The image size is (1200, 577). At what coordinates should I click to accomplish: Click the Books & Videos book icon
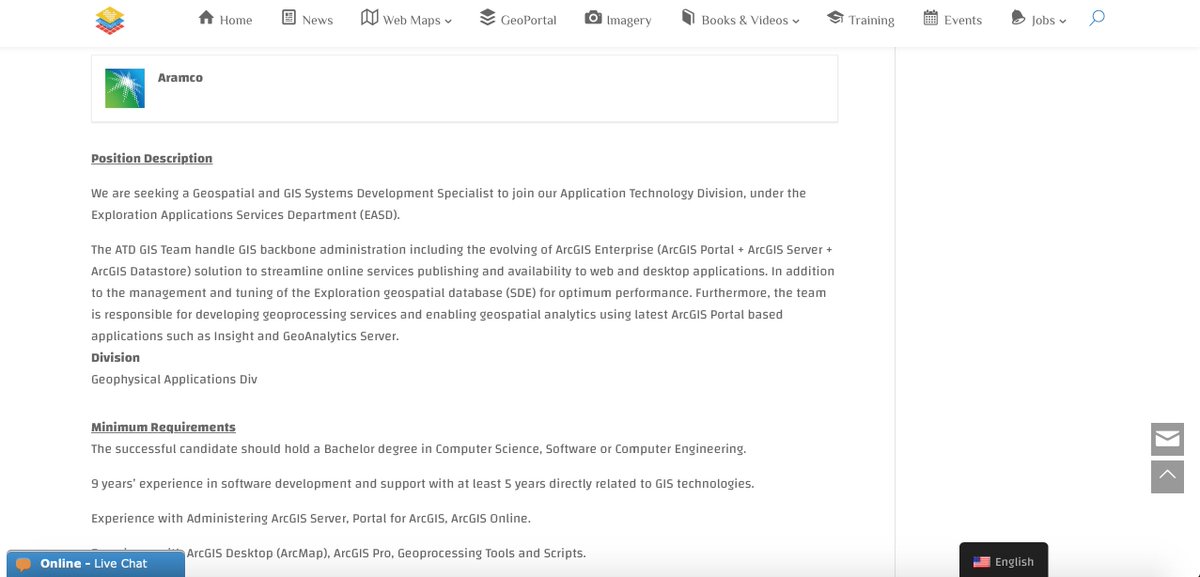(688, 18)
